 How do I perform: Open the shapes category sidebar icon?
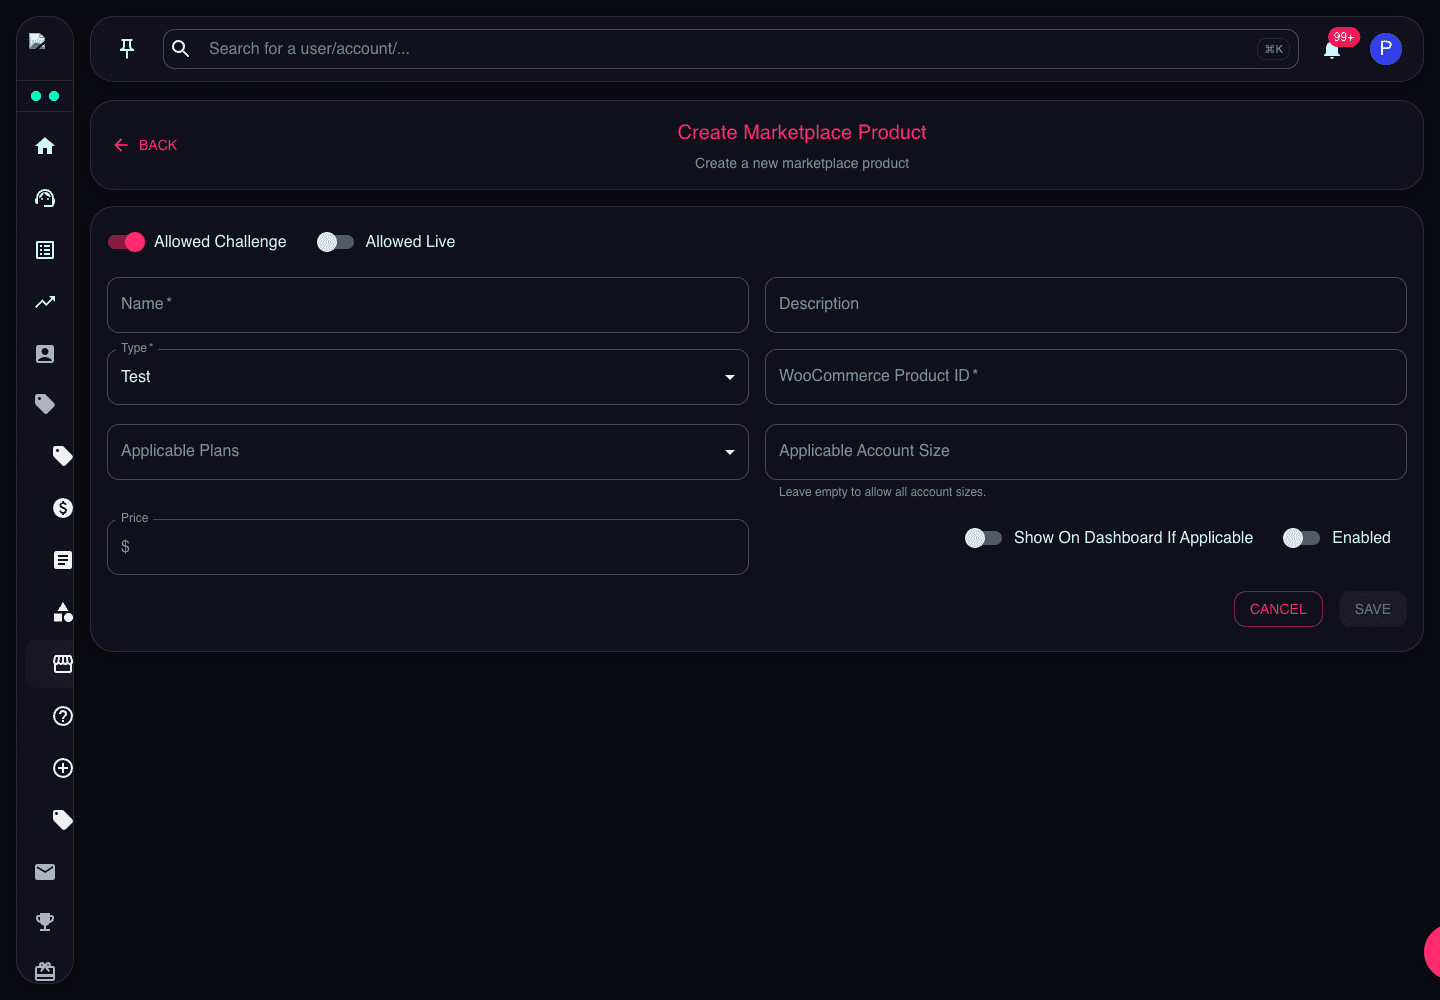pos(63,612)
